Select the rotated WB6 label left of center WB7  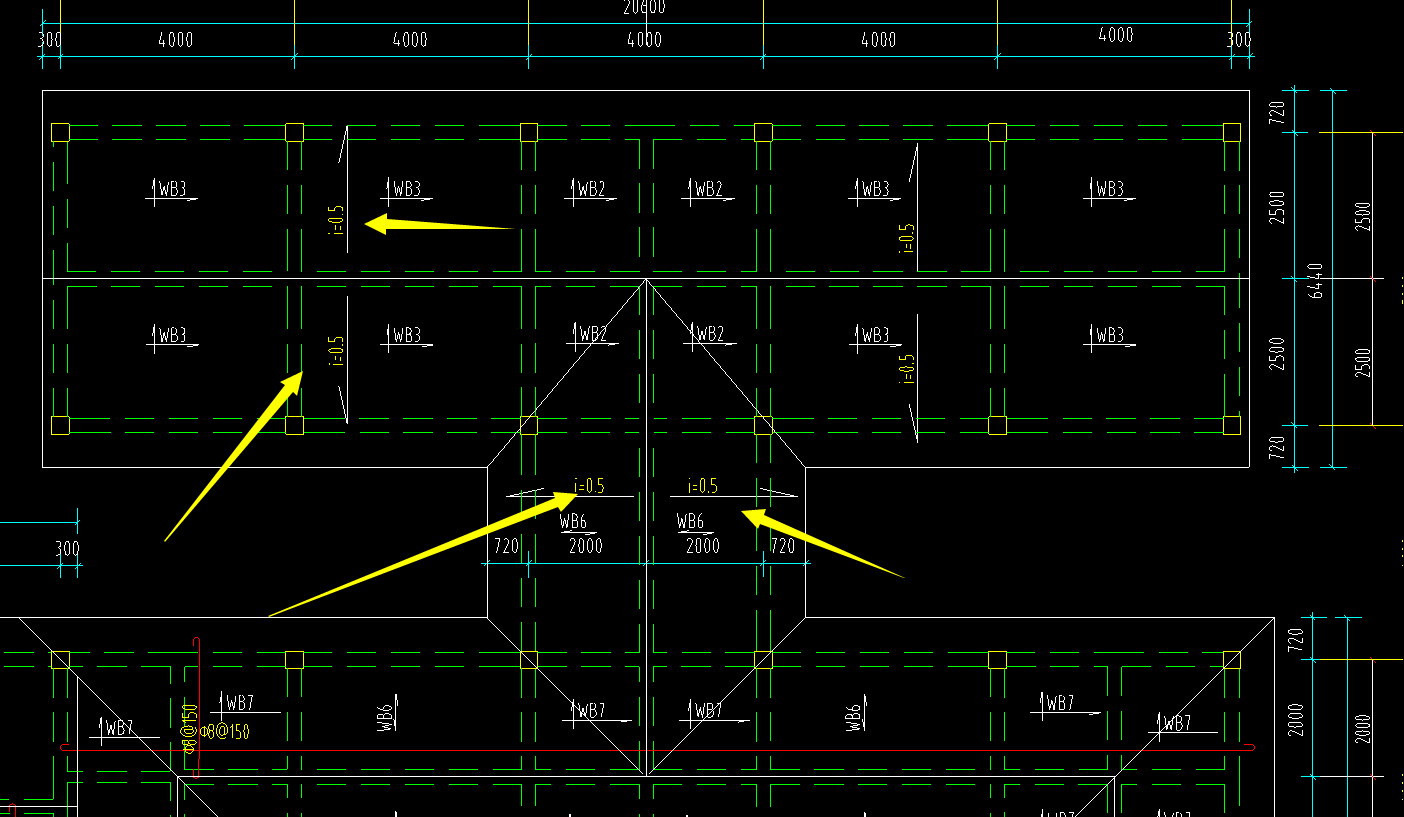[387, 718]
